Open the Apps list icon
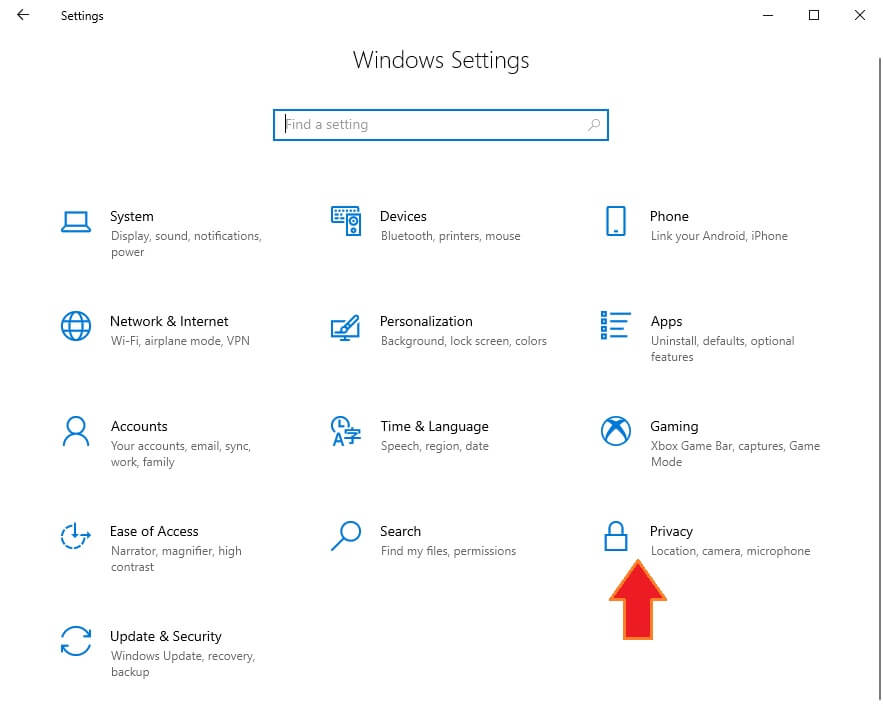This screenshot has width=883, height=711. coord(616,325)
